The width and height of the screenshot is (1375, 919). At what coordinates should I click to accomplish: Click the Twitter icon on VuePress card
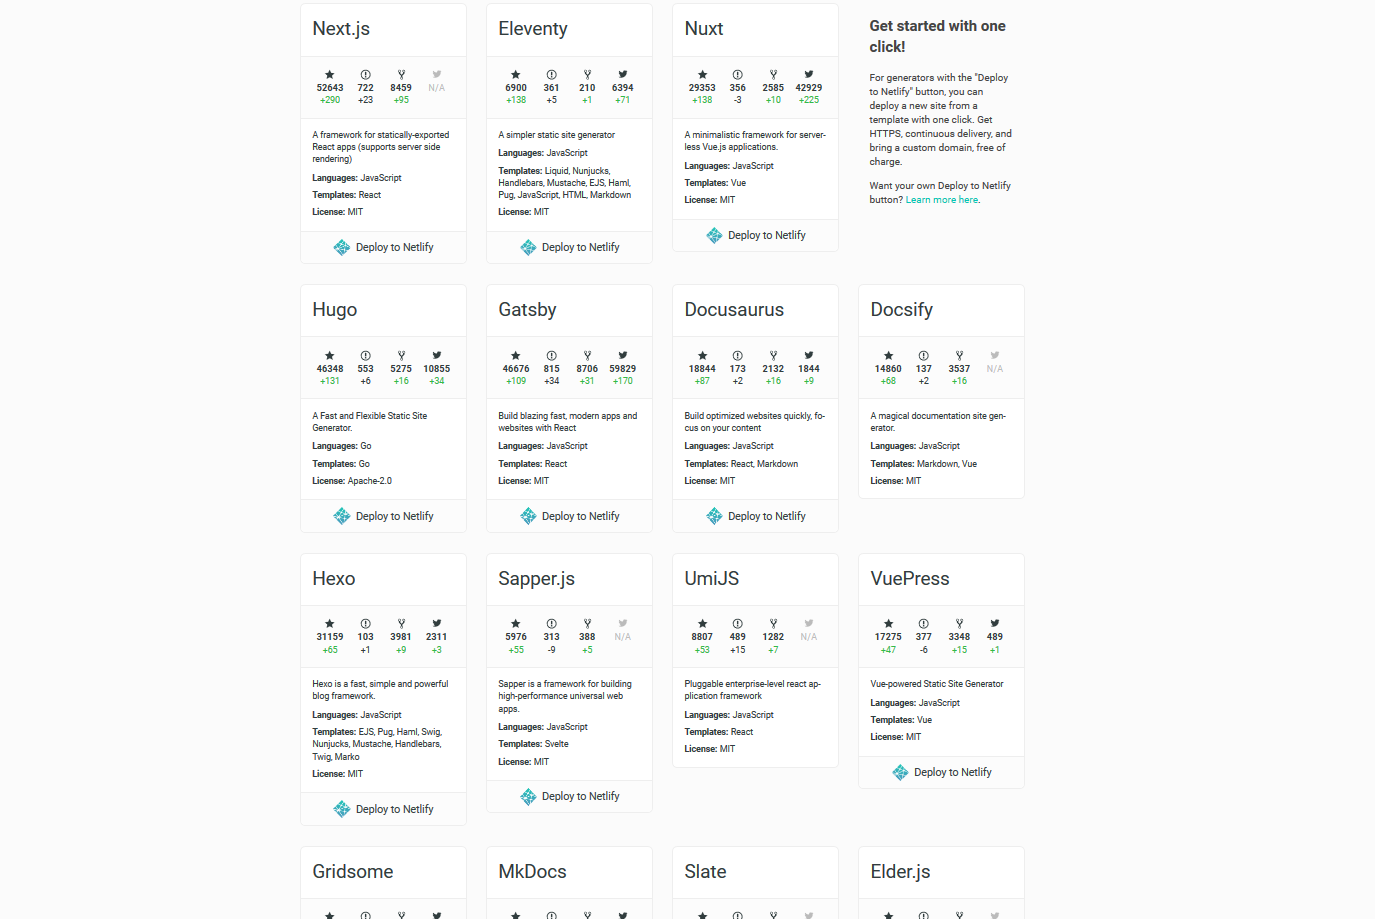pos(995,624)
